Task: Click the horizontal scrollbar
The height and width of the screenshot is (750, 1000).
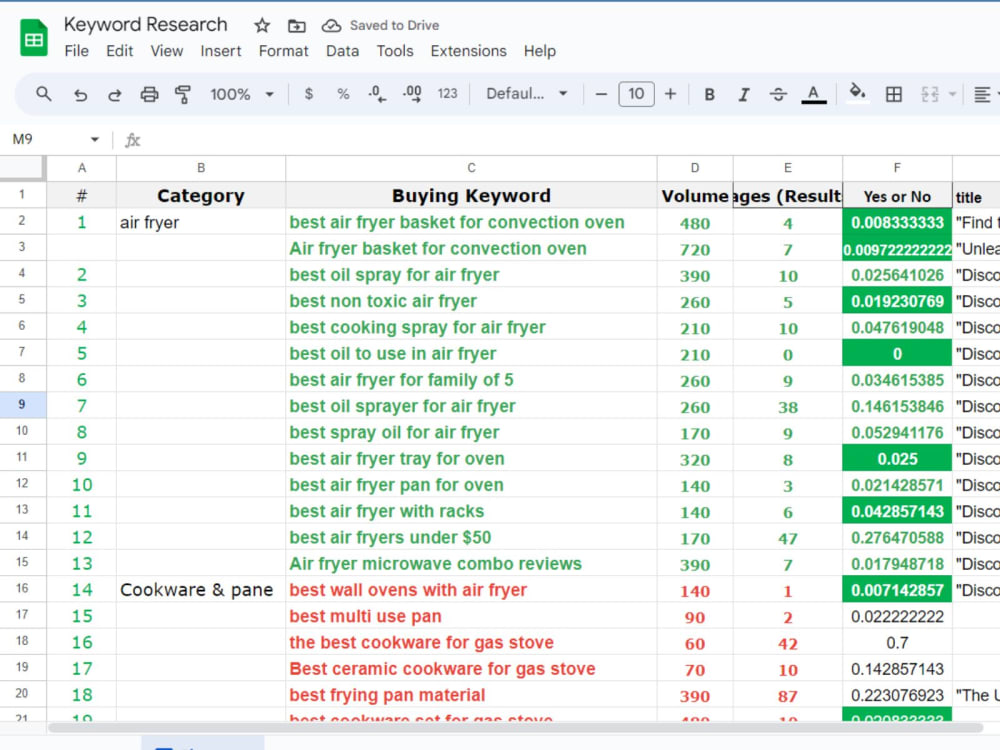Action: pyautogui.click(x=515, y=728)
